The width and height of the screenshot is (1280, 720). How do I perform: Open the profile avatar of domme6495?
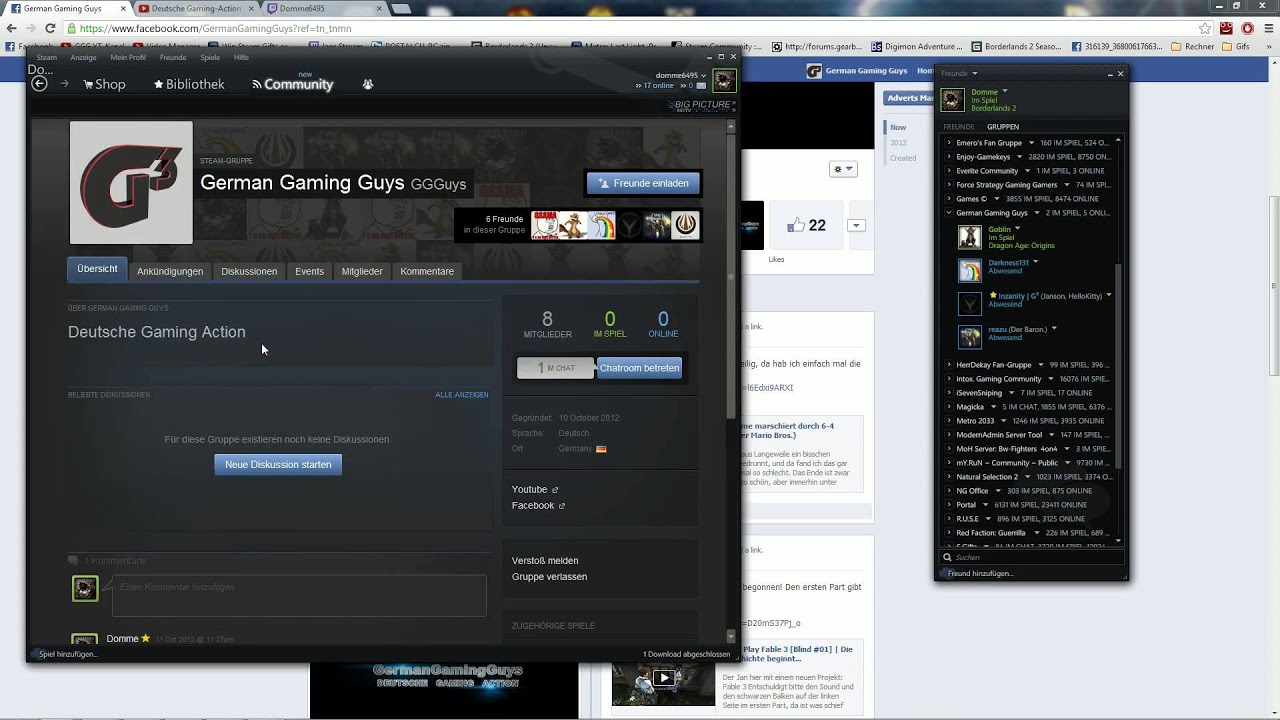pyautogui.click(x=723, y=81)
